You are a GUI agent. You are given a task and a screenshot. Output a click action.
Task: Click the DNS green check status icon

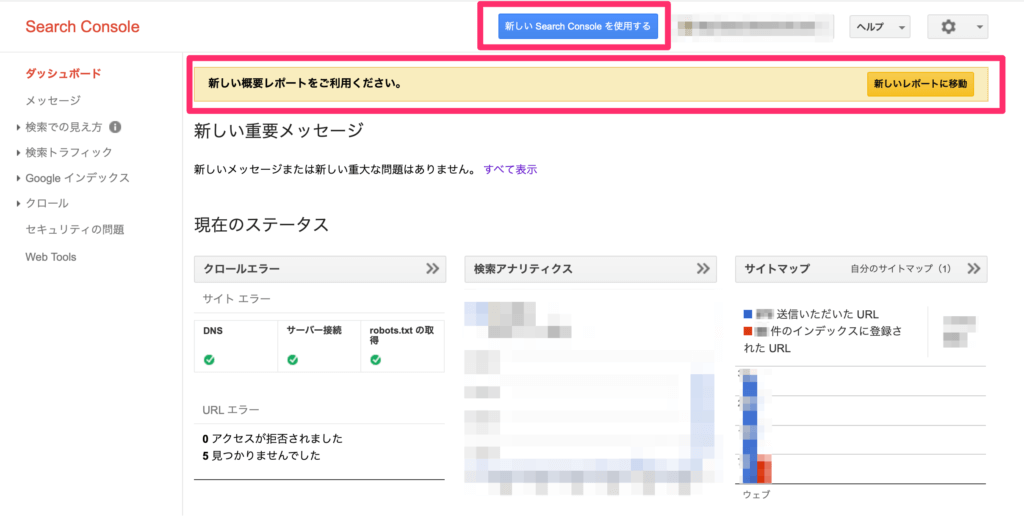(x=209, y=360)
